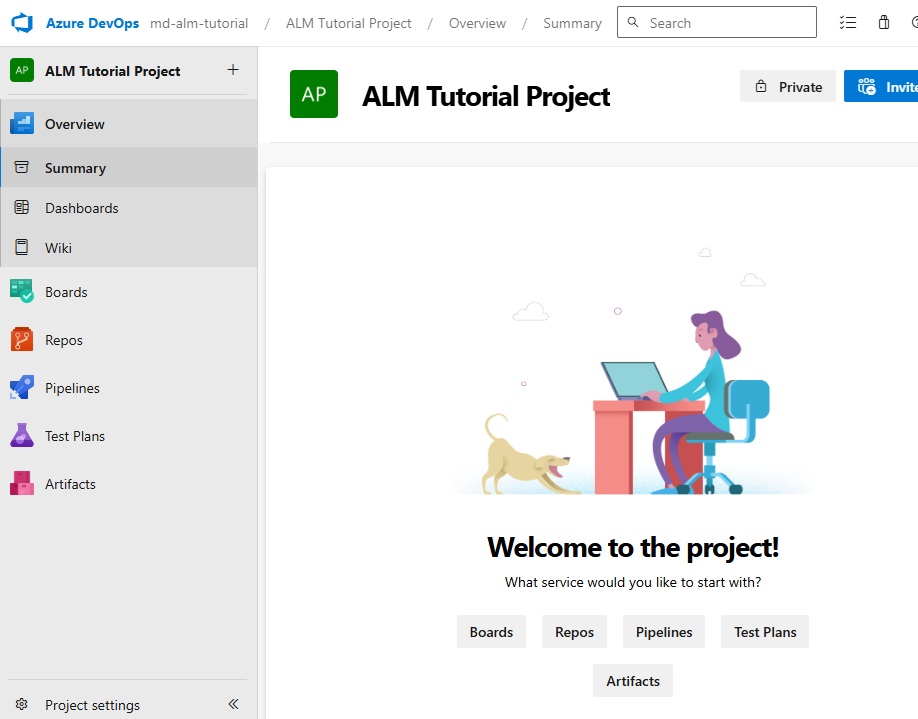918x719 pixels.
Task: Open md-alm-tutorial organization breadcrumb
Action: pyautogui.click(x=199, y=23)
